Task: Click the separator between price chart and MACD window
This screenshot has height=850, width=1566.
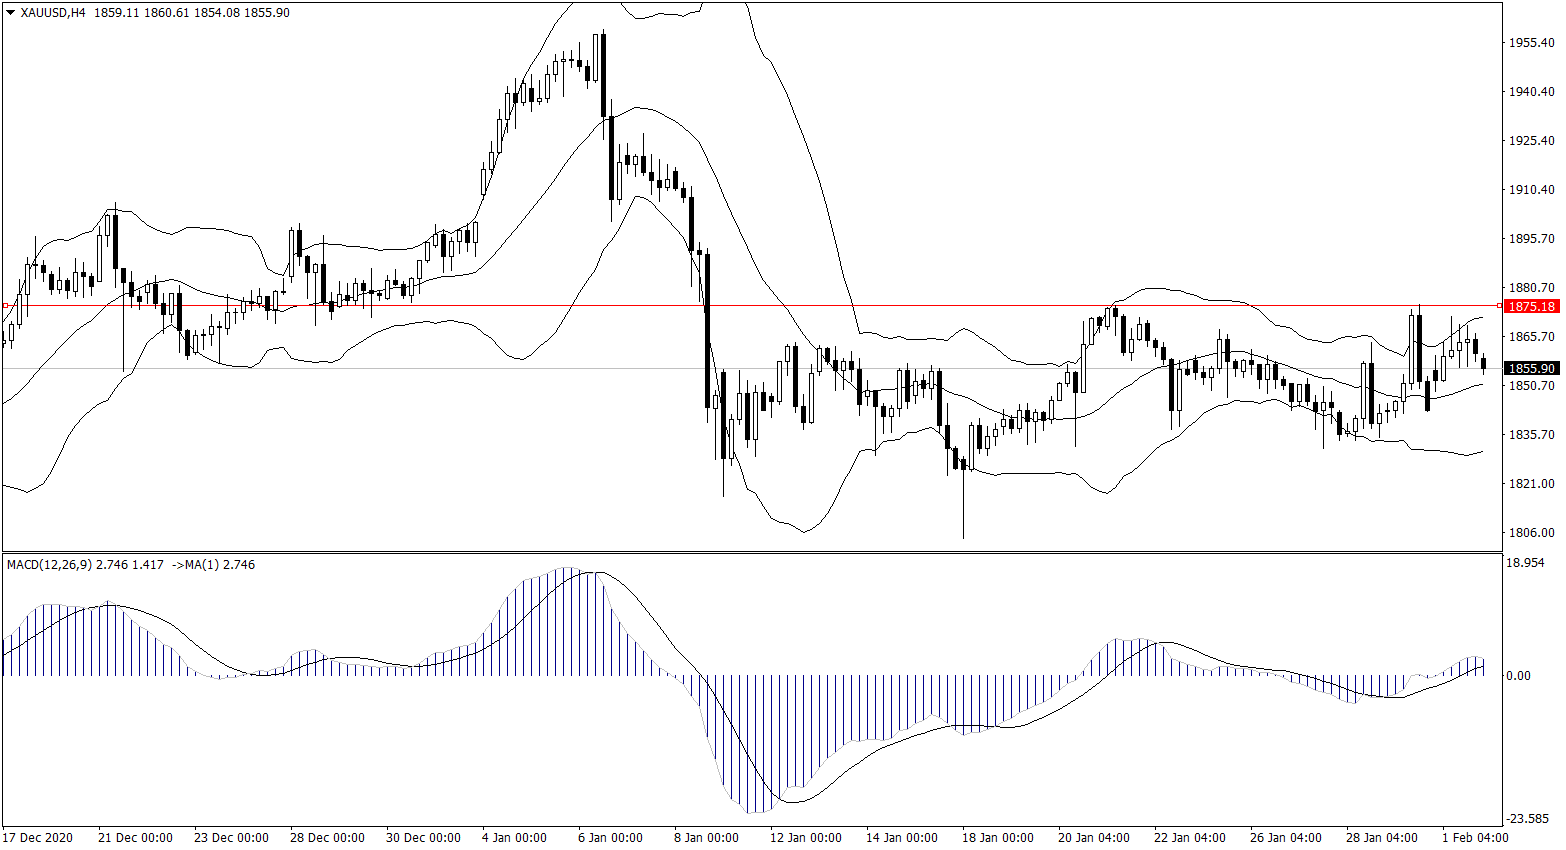Action: click(x=750, y=552)
